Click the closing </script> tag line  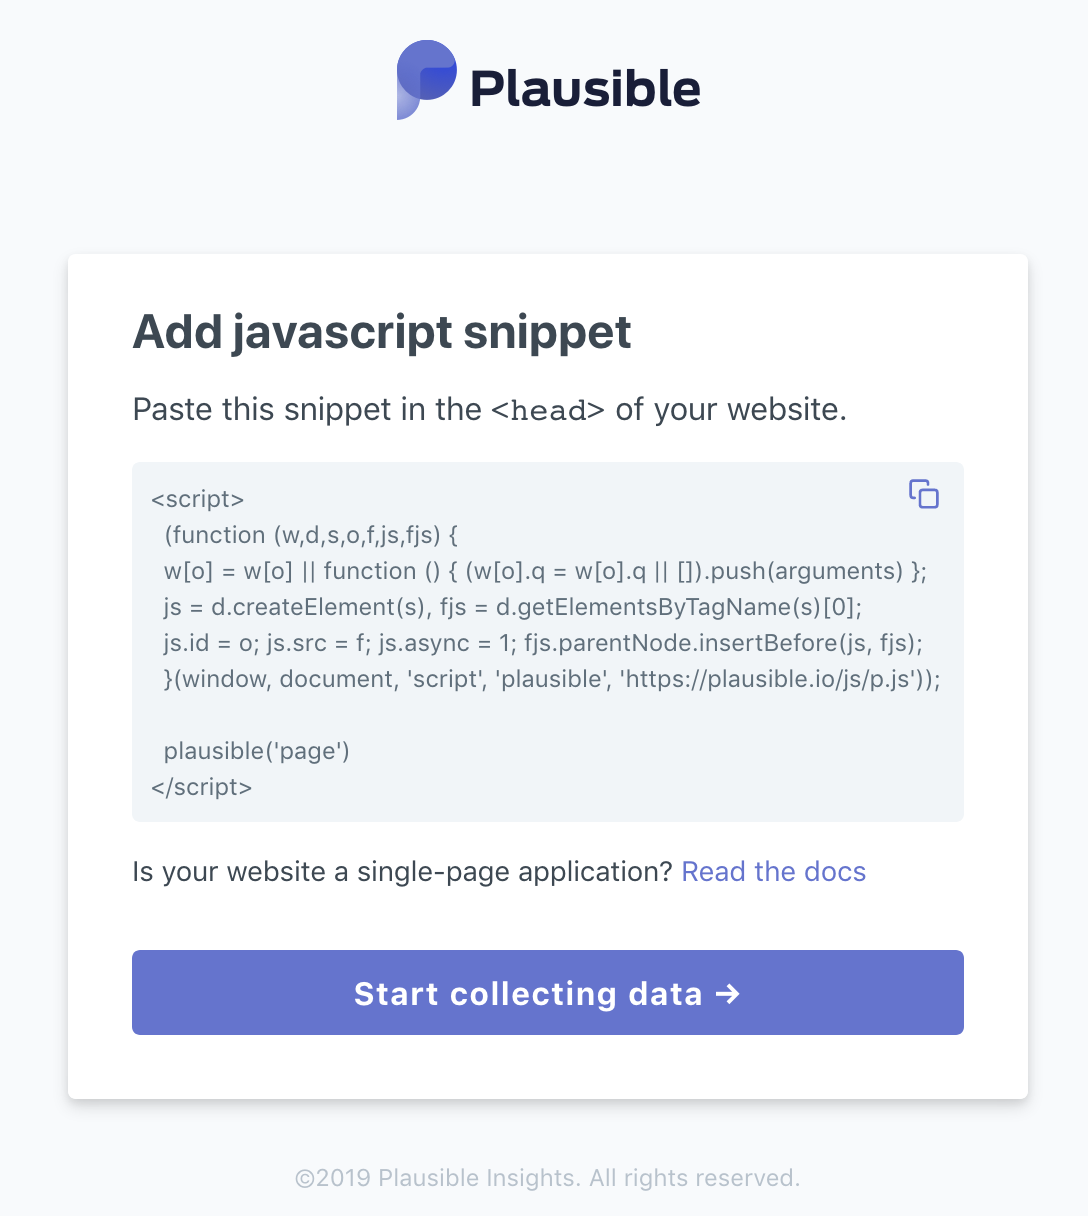pos(202,787)
